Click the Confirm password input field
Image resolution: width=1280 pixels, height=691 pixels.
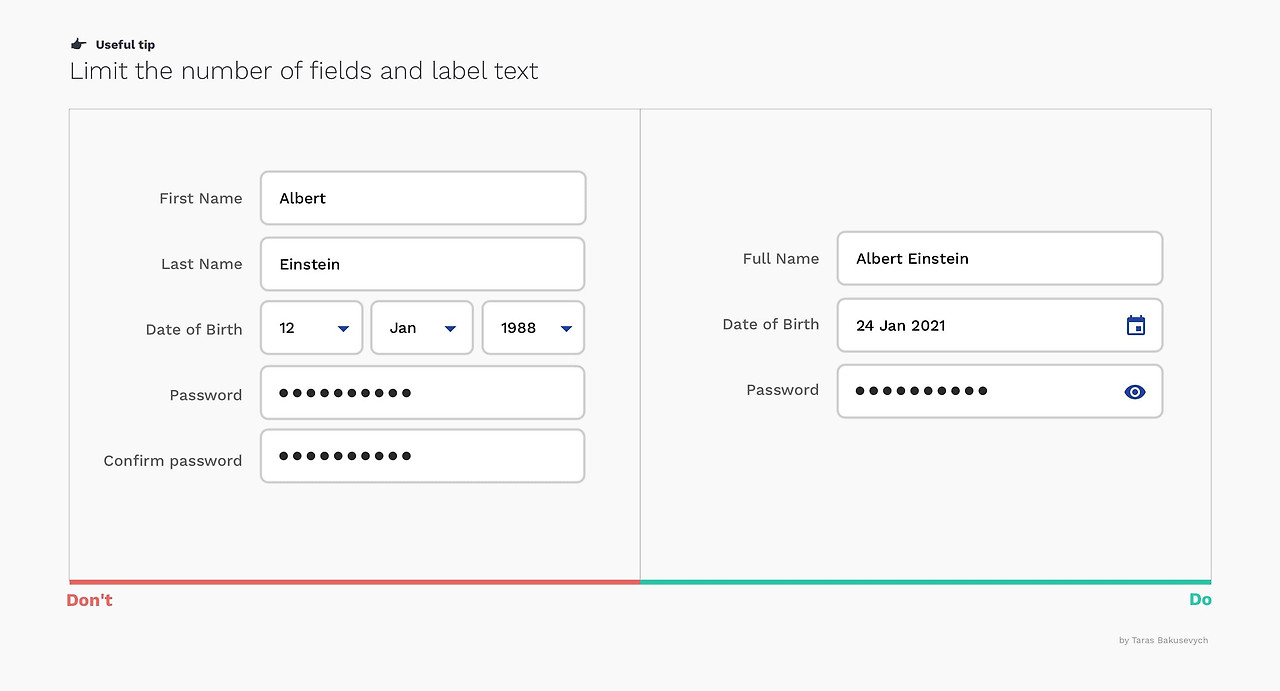422,456
